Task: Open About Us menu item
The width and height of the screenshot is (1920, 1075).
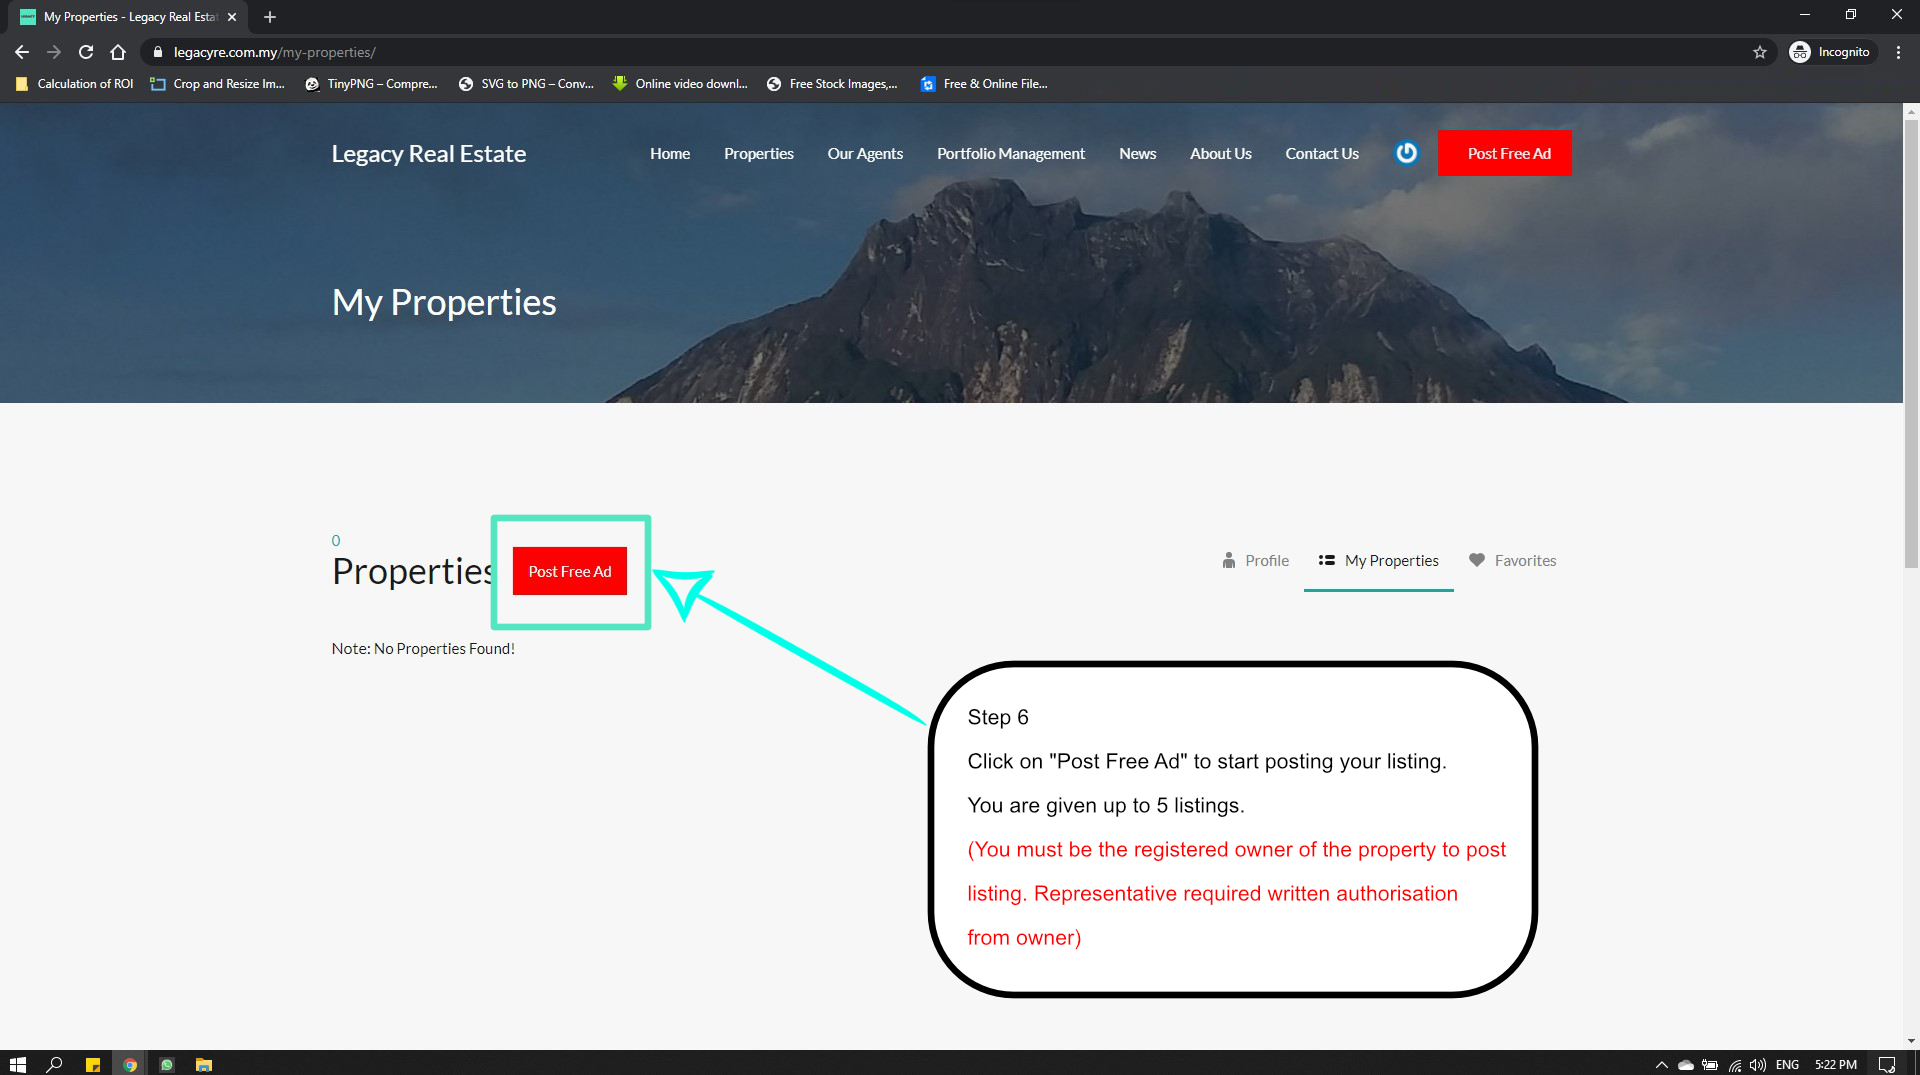Action: pyautogui.click(x=1221, y=153)
